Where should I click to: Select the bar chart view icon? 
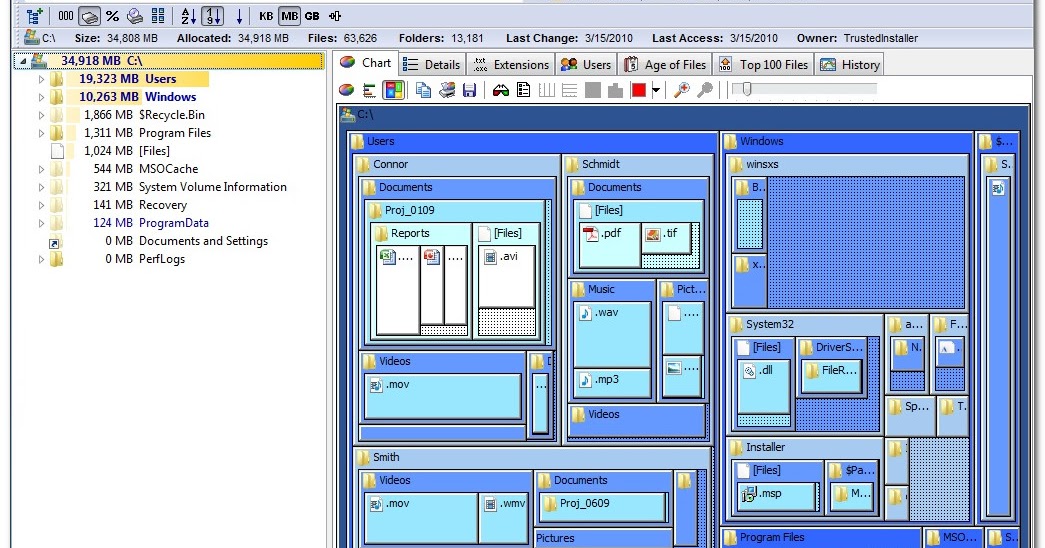[x=369, y=90]
